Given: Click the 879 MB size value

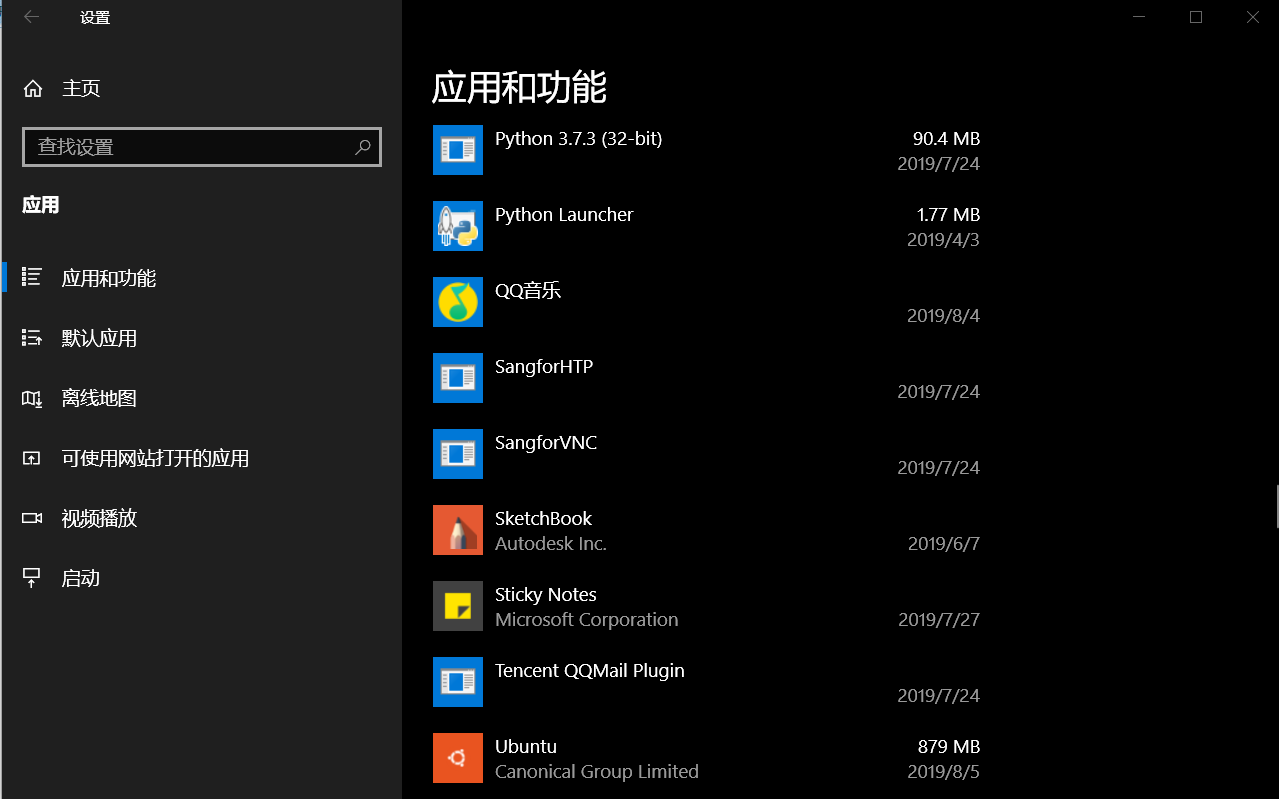Looking at the screenshot, I should click(x=949, y=747).
